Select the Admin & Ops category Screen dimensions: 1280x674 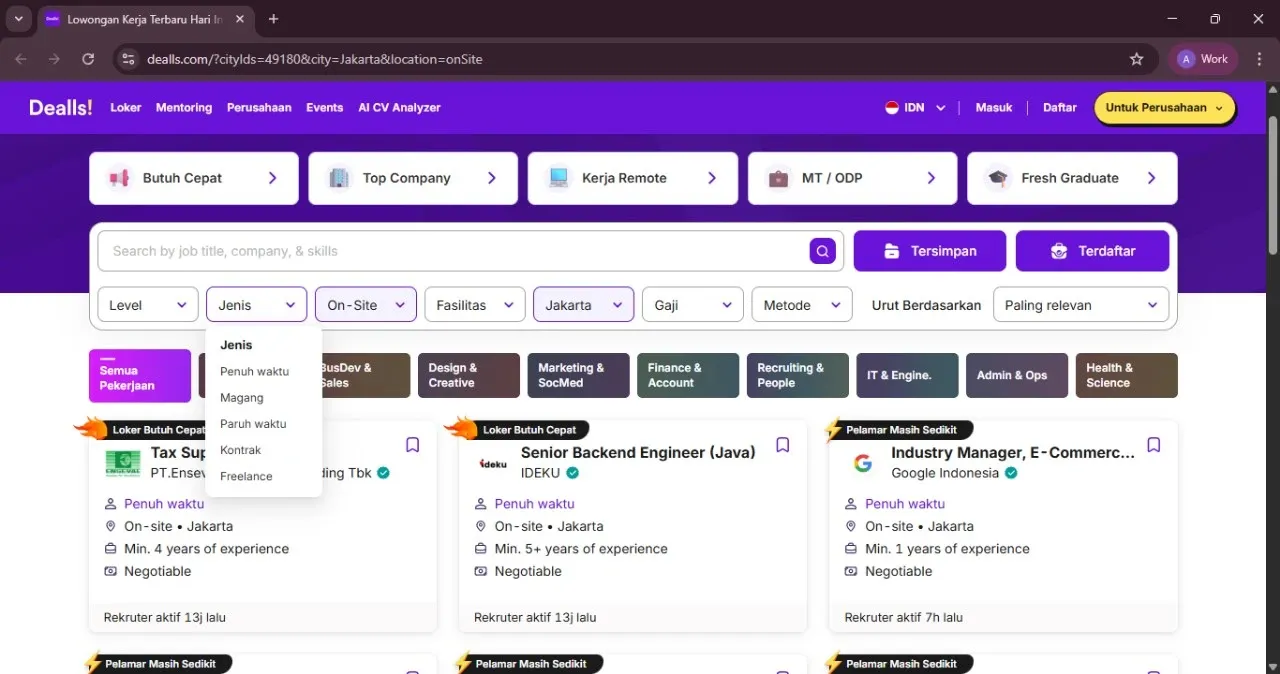(x=1017, y=375)
